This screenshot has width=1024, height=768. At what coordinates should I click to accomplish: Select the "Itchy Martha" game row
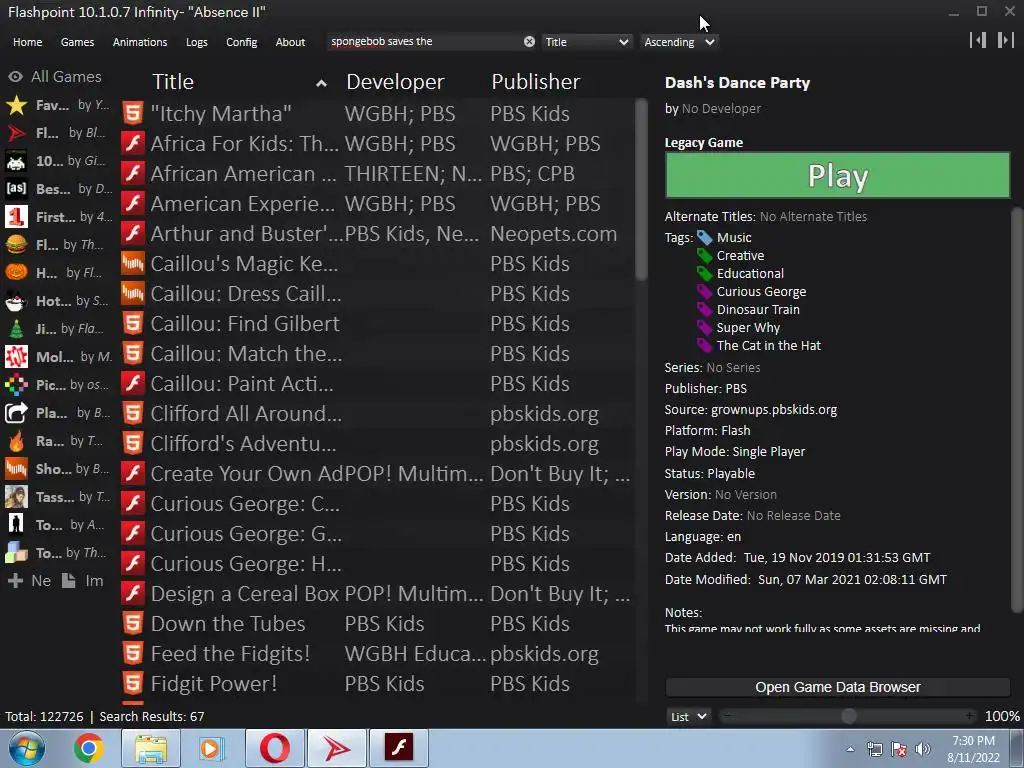[x=376, y=114]
